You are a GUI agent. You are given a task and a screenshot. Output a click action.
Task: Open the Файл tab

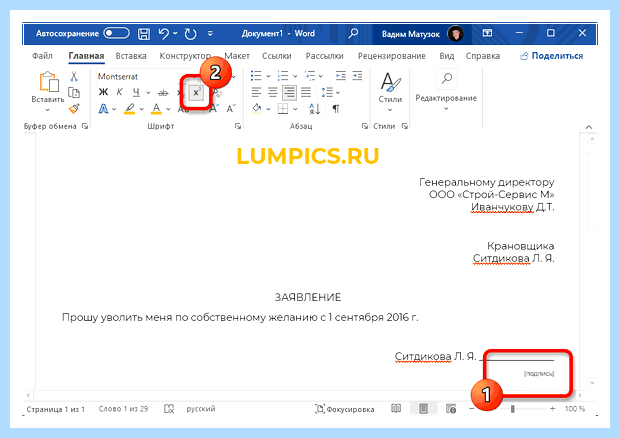coord(42,56)
